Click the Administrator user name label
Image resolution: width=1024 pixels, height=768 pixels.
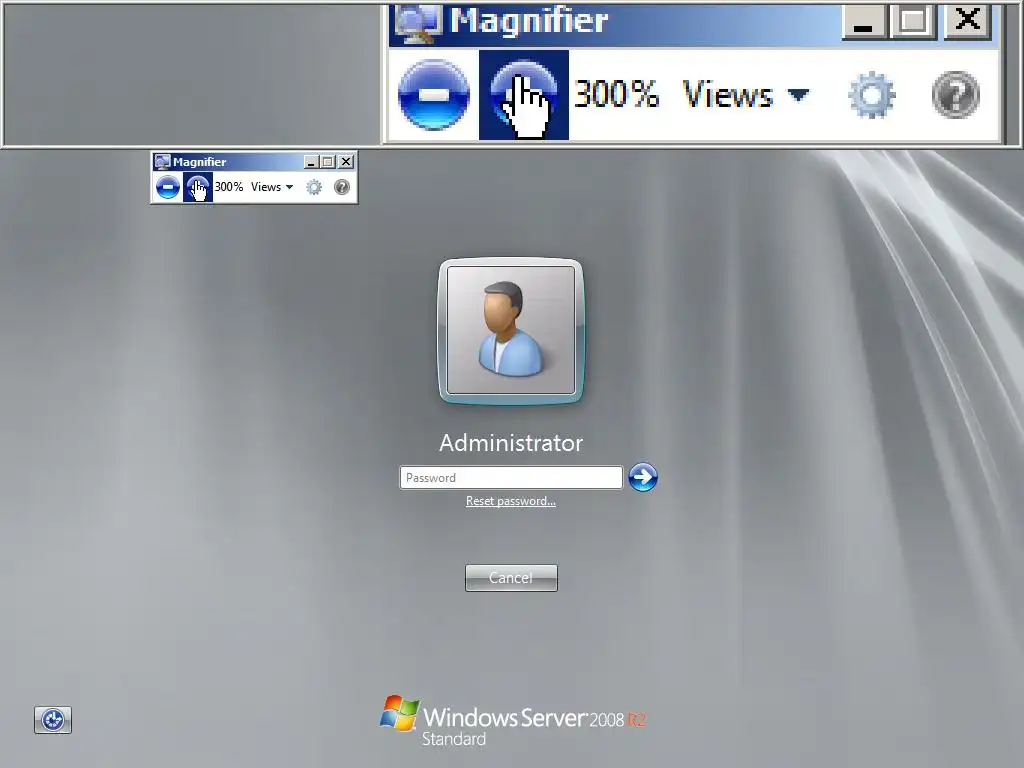pos(511,443)
